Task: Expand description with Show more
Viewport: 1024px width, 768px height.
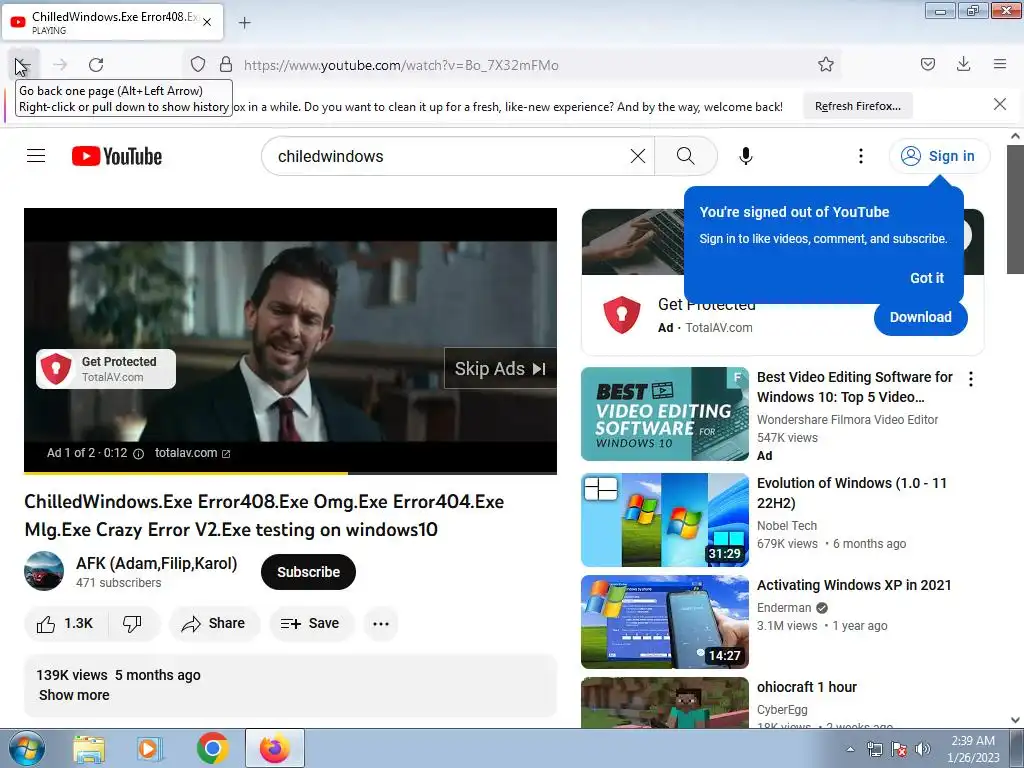Action: (x=74, y=696)
